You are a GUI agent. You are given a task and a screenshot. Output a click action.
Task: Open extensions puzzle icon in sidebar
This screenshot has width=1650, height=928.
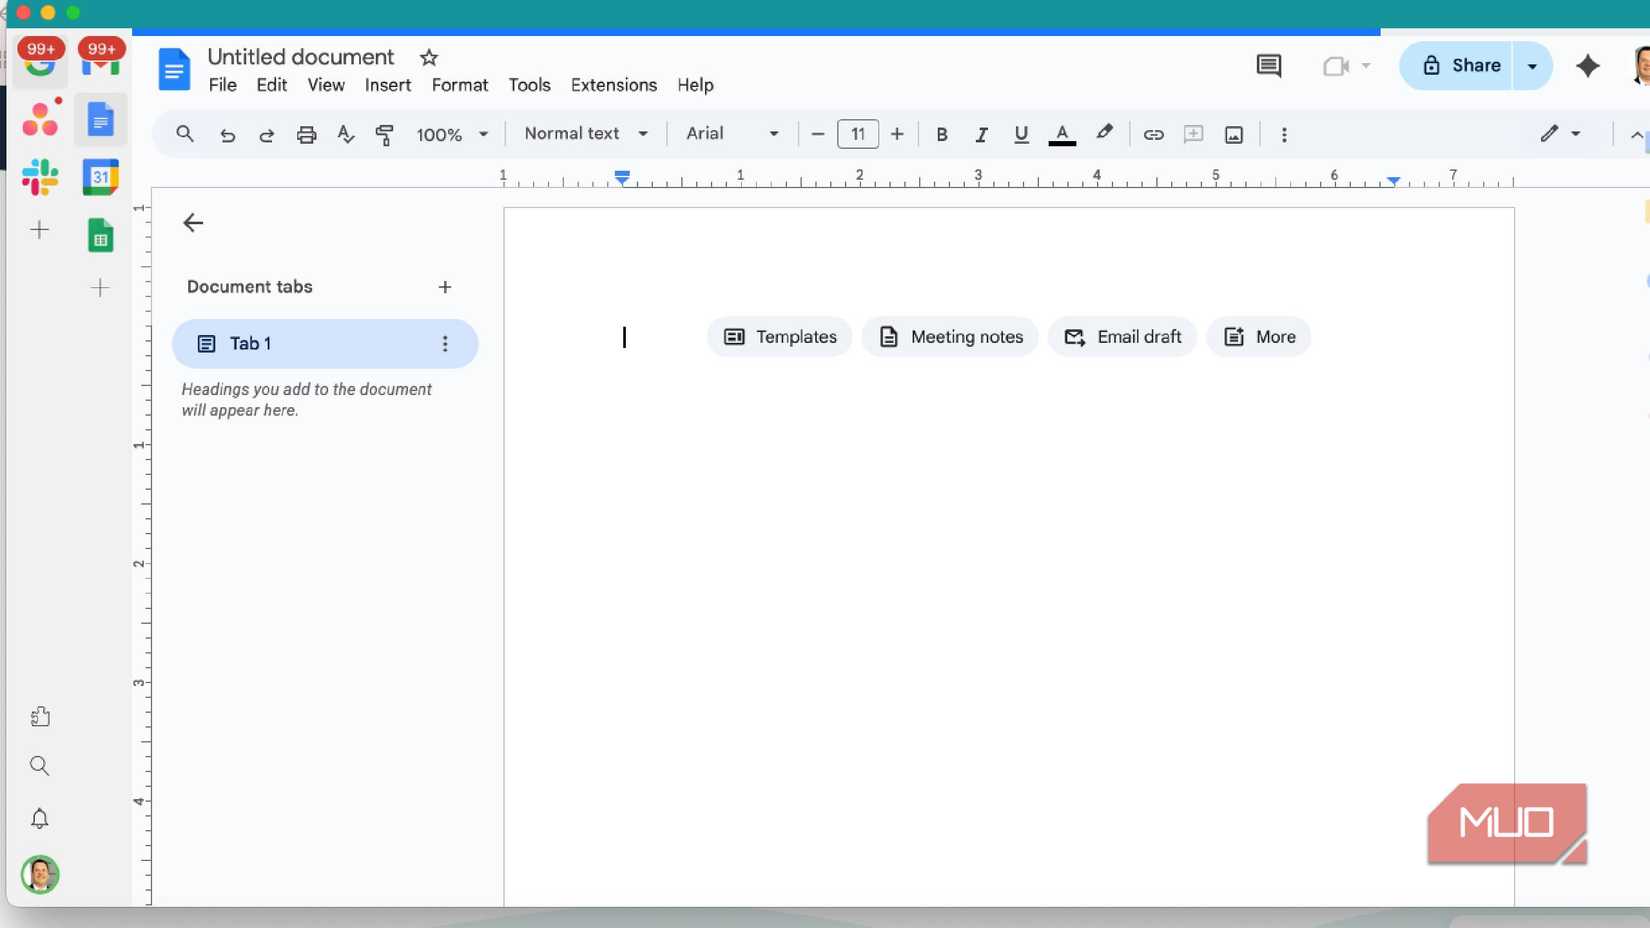[40, 716]
